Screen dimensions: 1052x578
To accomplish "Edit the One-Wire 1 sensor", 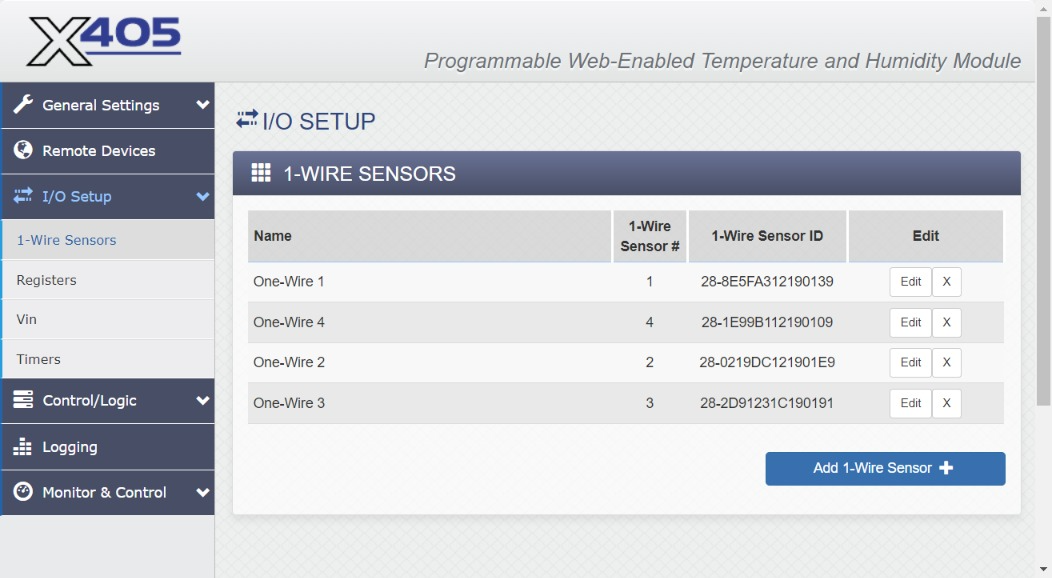I will [x=910, y=282].
